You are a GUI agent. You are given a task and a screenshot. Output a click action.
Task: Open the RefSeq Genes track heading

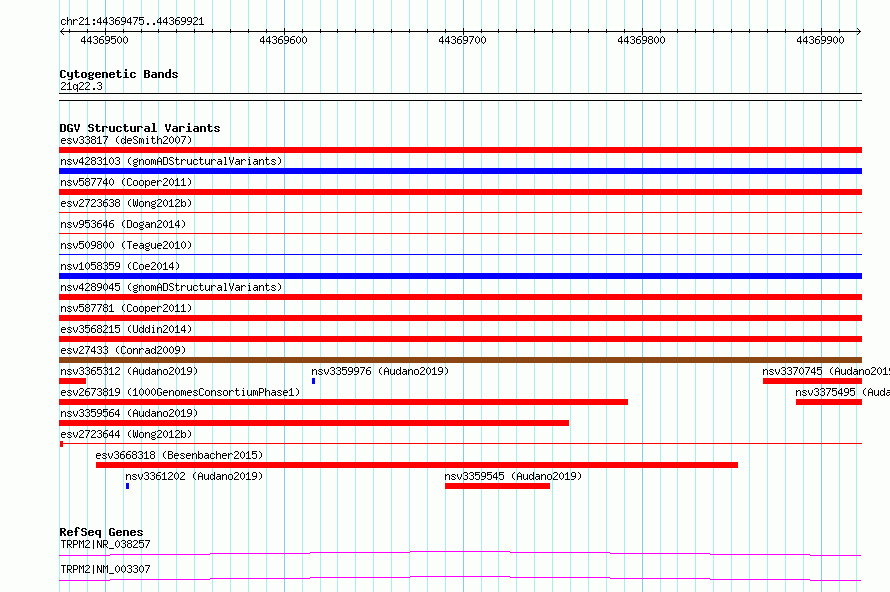[x=101, y=532]
